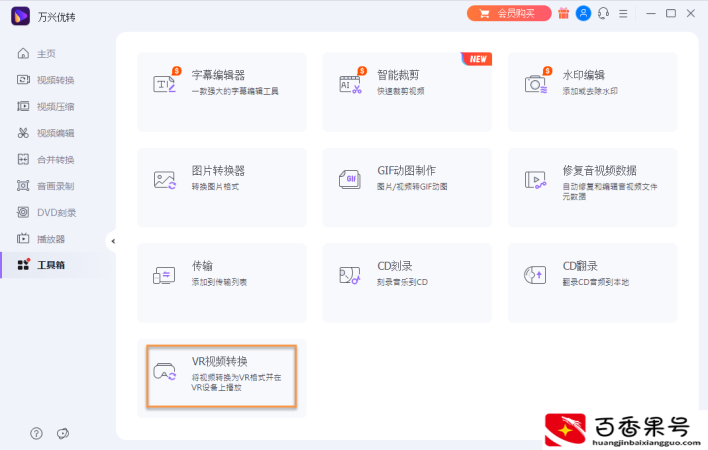This screenshot has width=708, height=450.
Task: Open the help question mark icon
Action: (x=36, y=434)
